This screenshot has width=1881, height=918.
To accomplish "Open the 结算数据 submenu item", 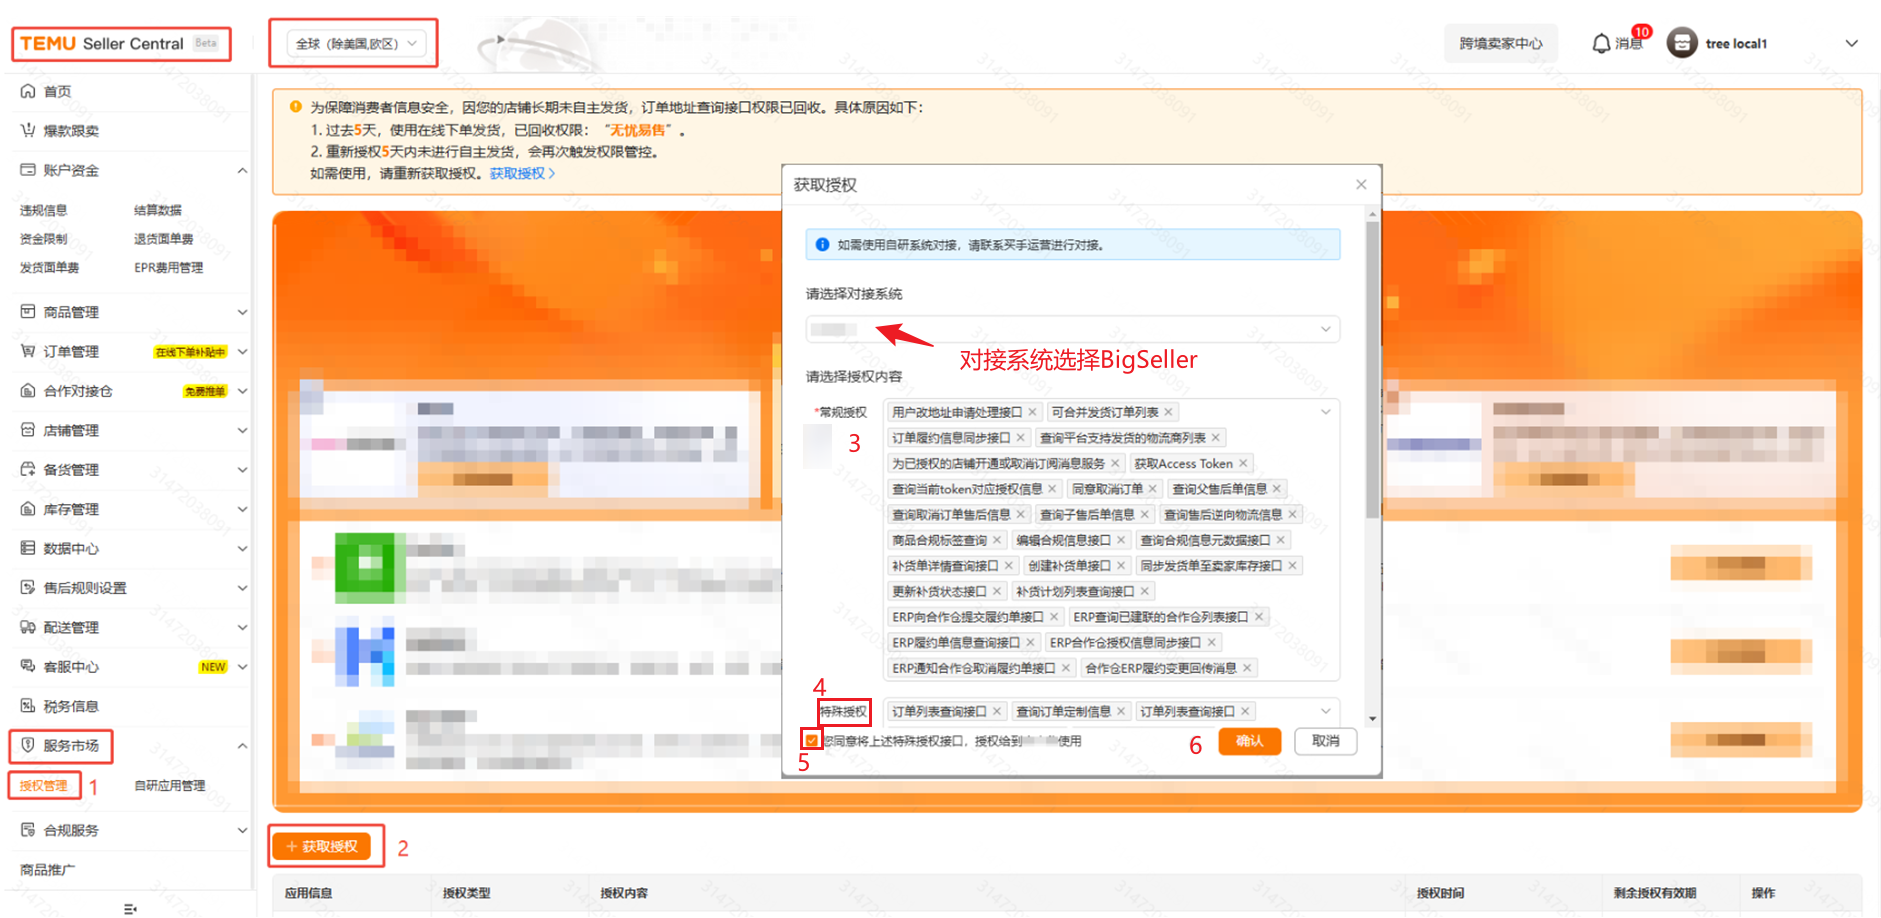I will coord(158,210).
